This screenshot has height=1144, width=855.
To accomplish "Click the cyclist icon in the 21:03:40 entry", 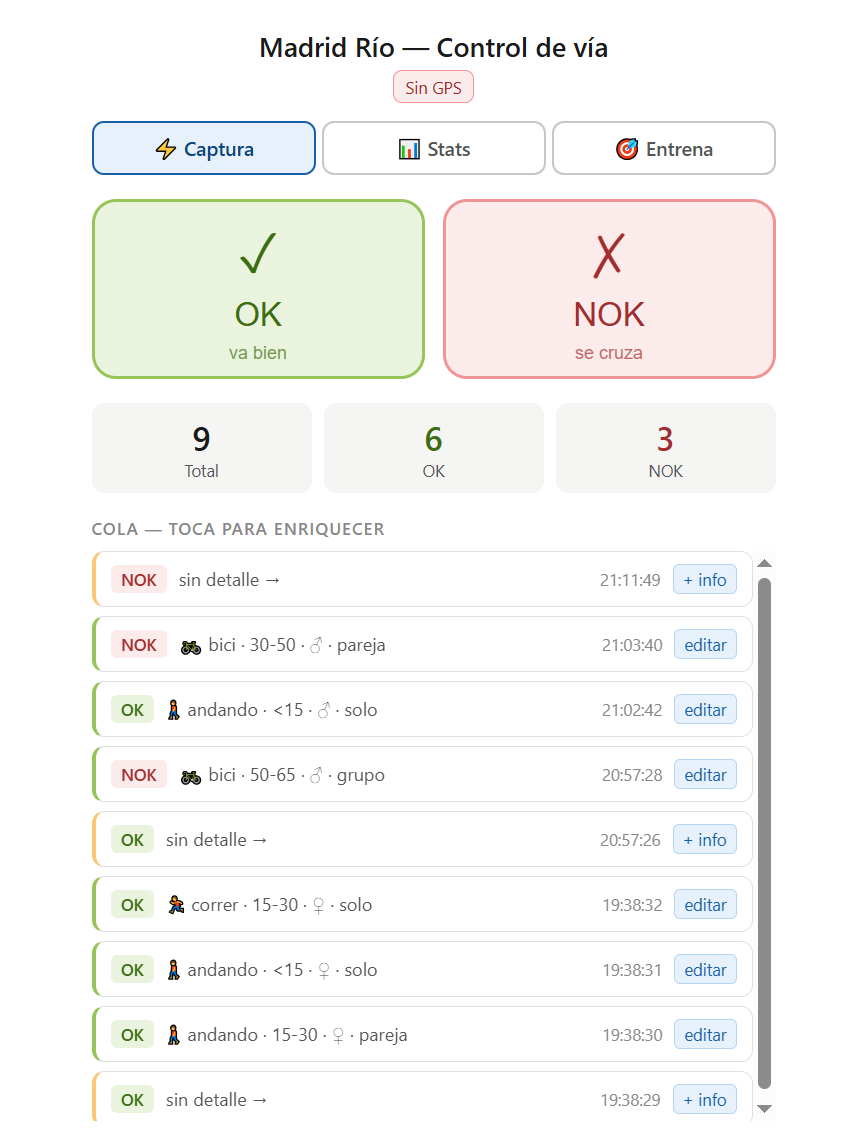I will 191,646.
